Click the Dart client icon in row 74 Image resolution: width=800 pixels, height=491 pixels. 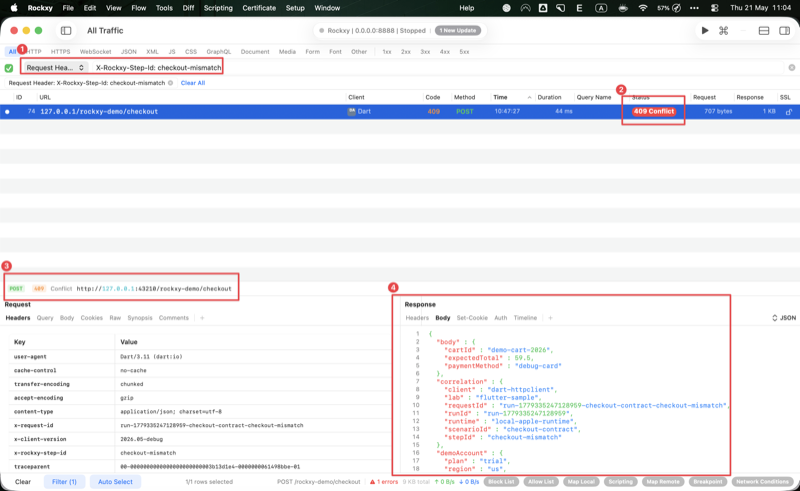point(352,111)
